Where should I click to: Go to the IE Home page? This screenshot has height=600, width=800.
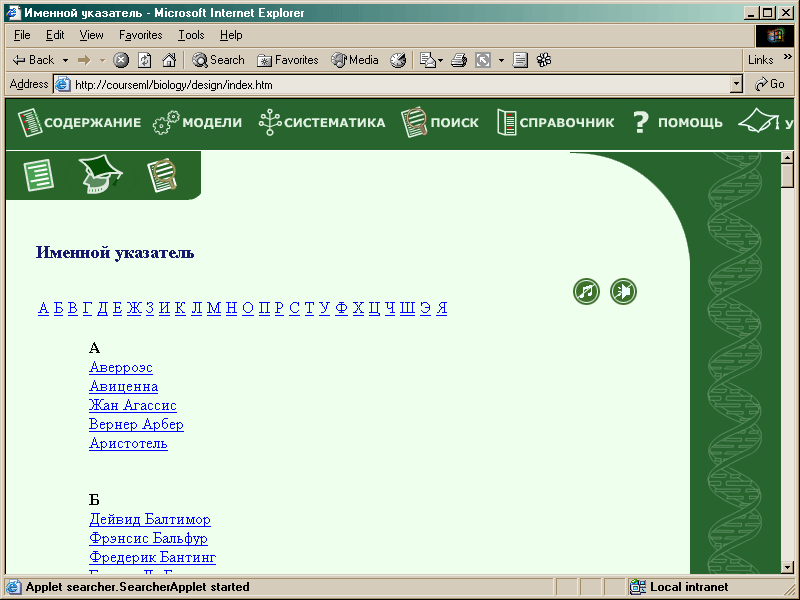pyautogui.click(x=169, y=60)
